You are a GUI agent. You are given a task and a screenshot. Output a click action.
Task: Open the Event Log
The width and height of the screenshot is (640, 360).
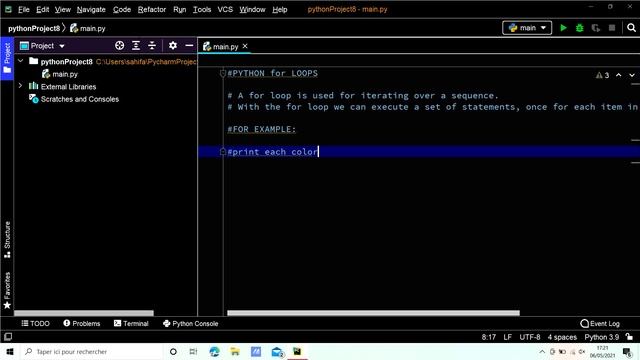600,323
